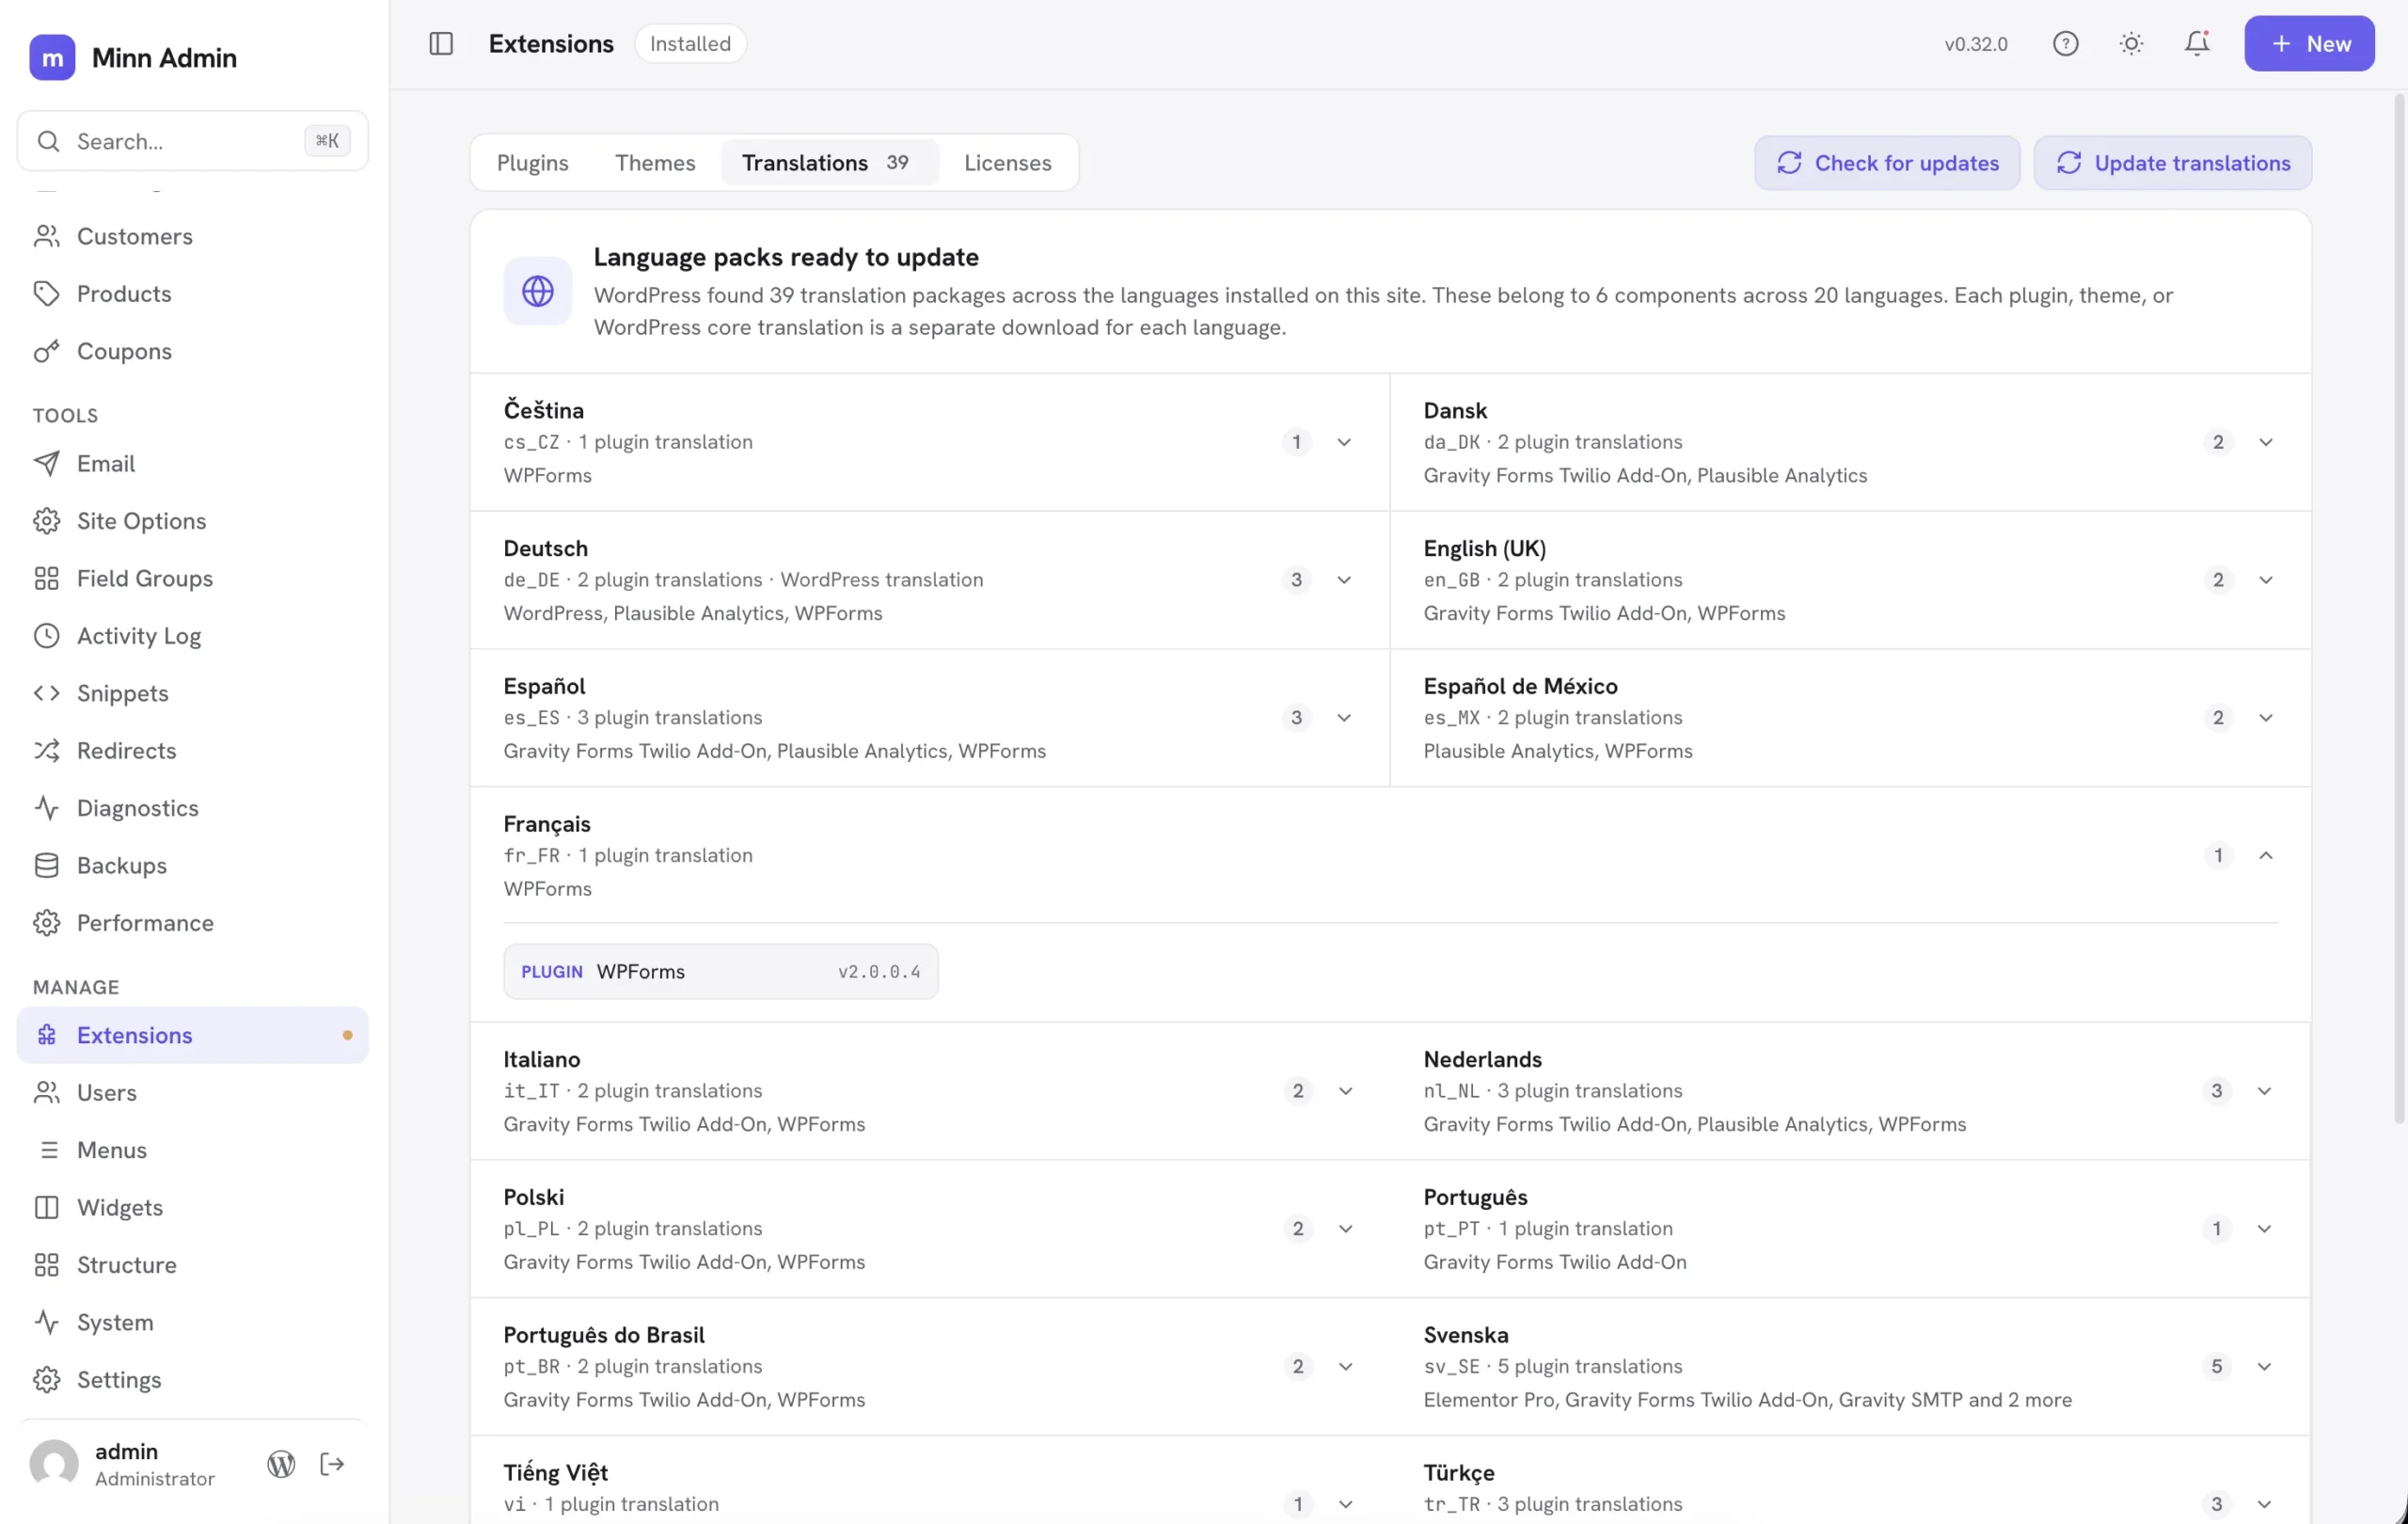
Task: Expand the Čeština language row
Action: [929, 442]
